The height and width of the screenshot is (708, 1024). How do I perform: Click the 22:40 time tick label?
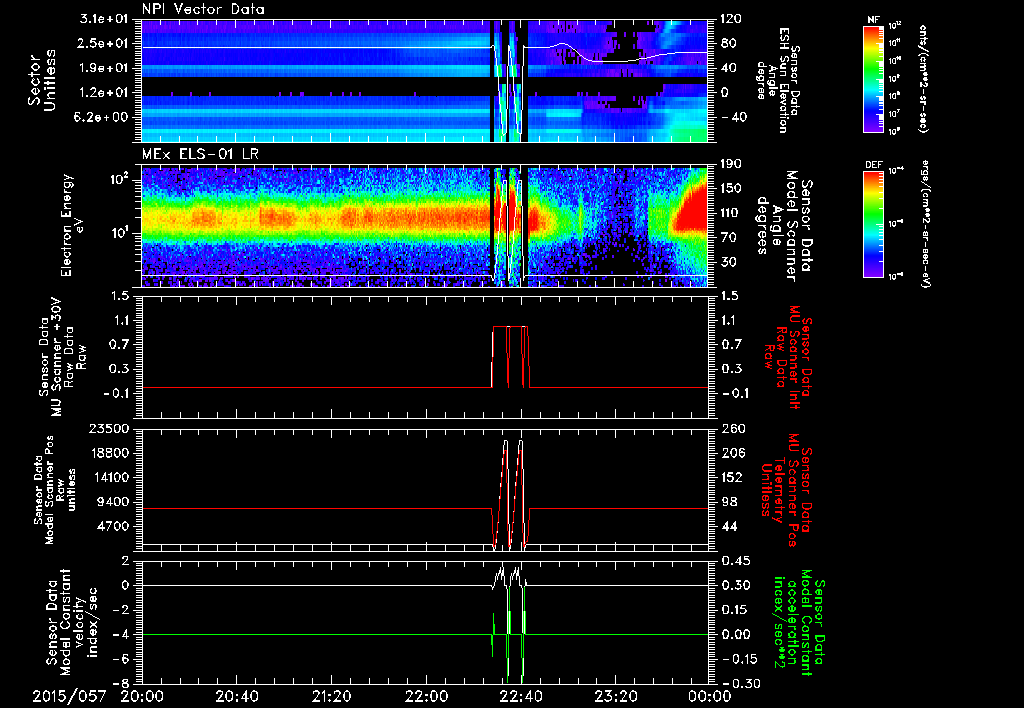(520, 696)
